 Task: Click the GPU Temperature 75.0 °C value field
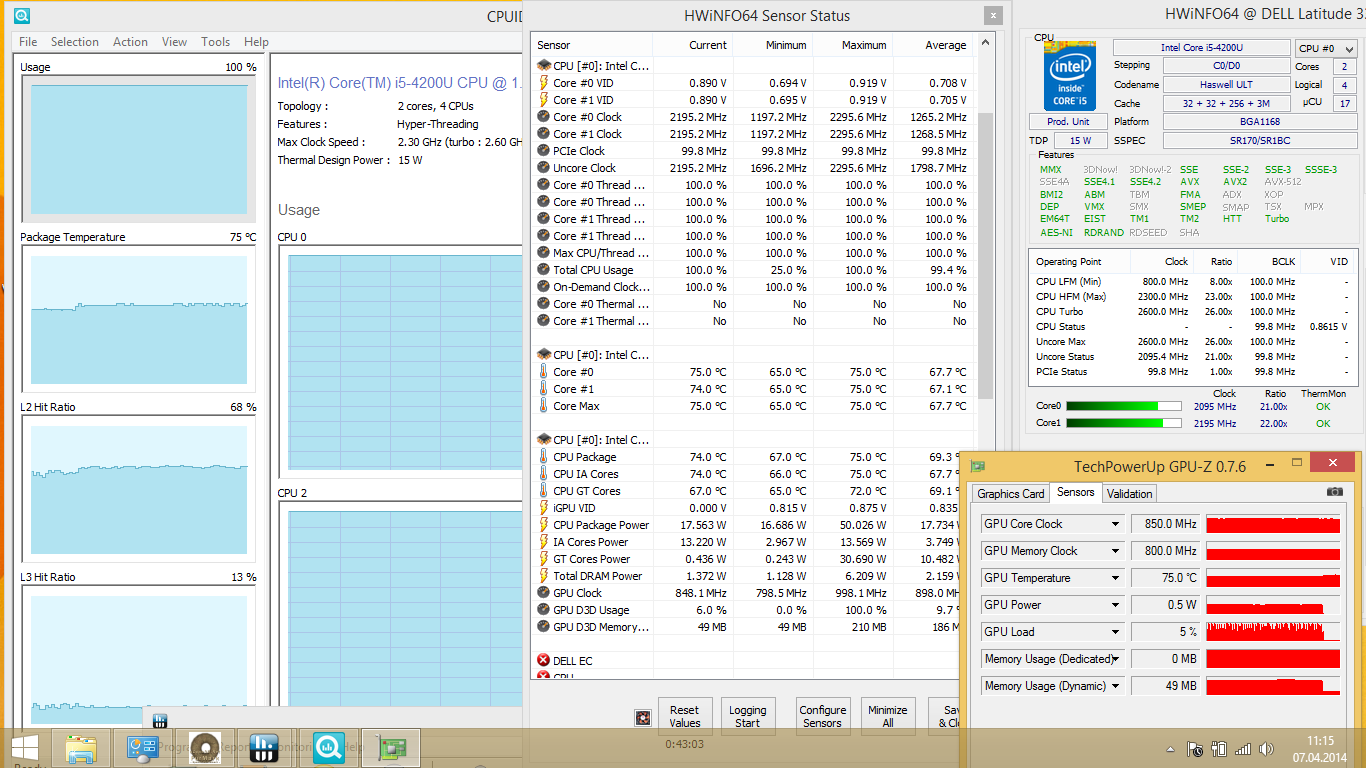click(1166, 578)
